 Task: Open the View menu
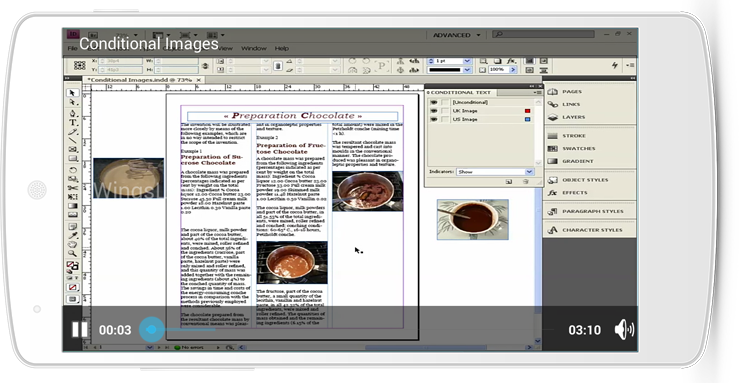tap(225, 48)
